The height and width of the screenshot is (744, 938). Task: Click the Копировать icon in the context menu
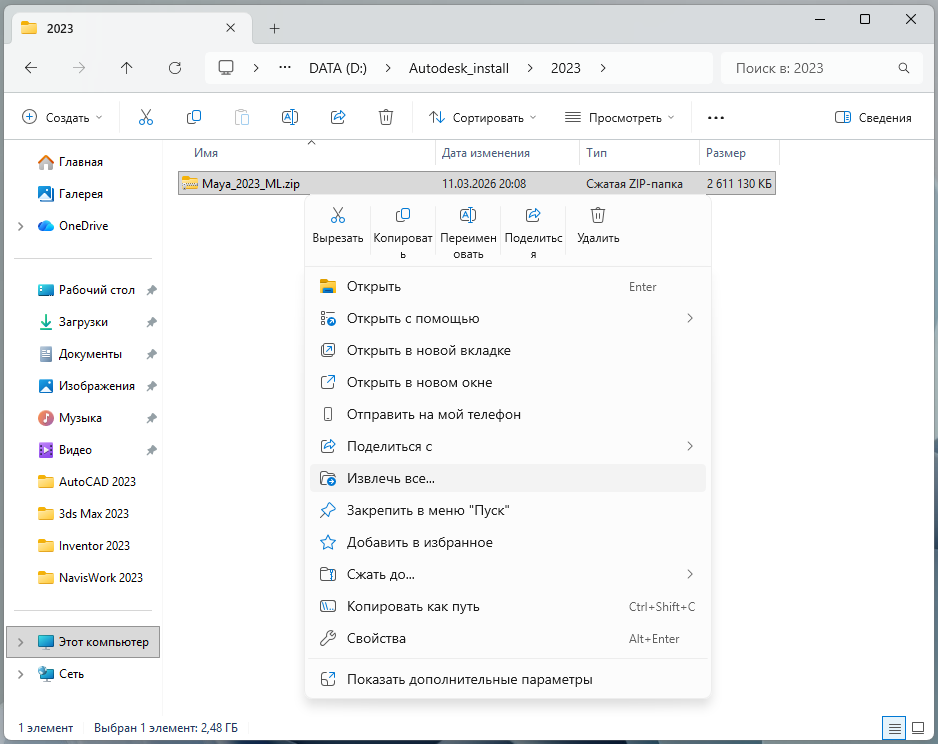pos(403,215)
